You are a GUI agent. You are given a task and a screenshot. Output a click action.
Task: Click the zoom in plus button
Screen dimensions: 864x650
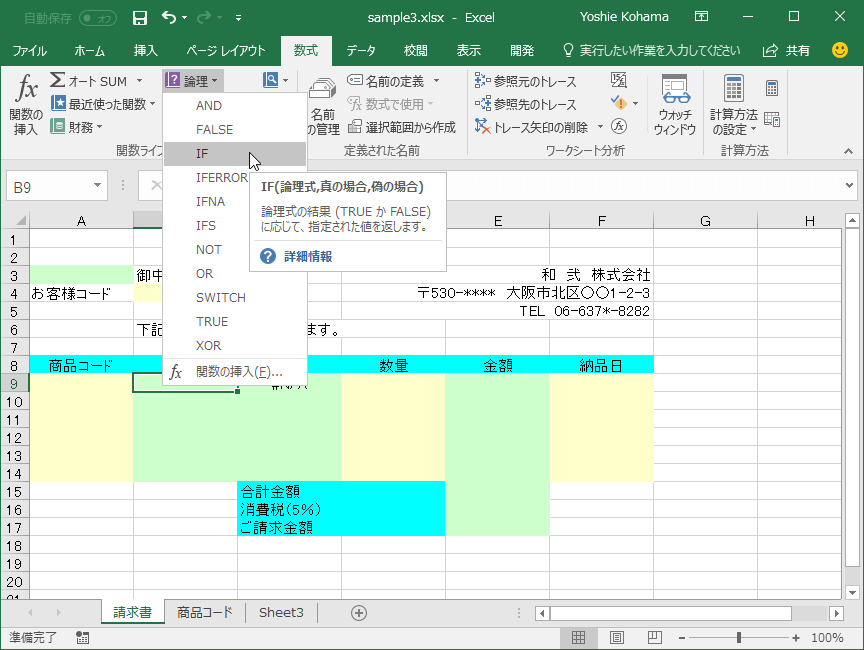click(796, 638)
